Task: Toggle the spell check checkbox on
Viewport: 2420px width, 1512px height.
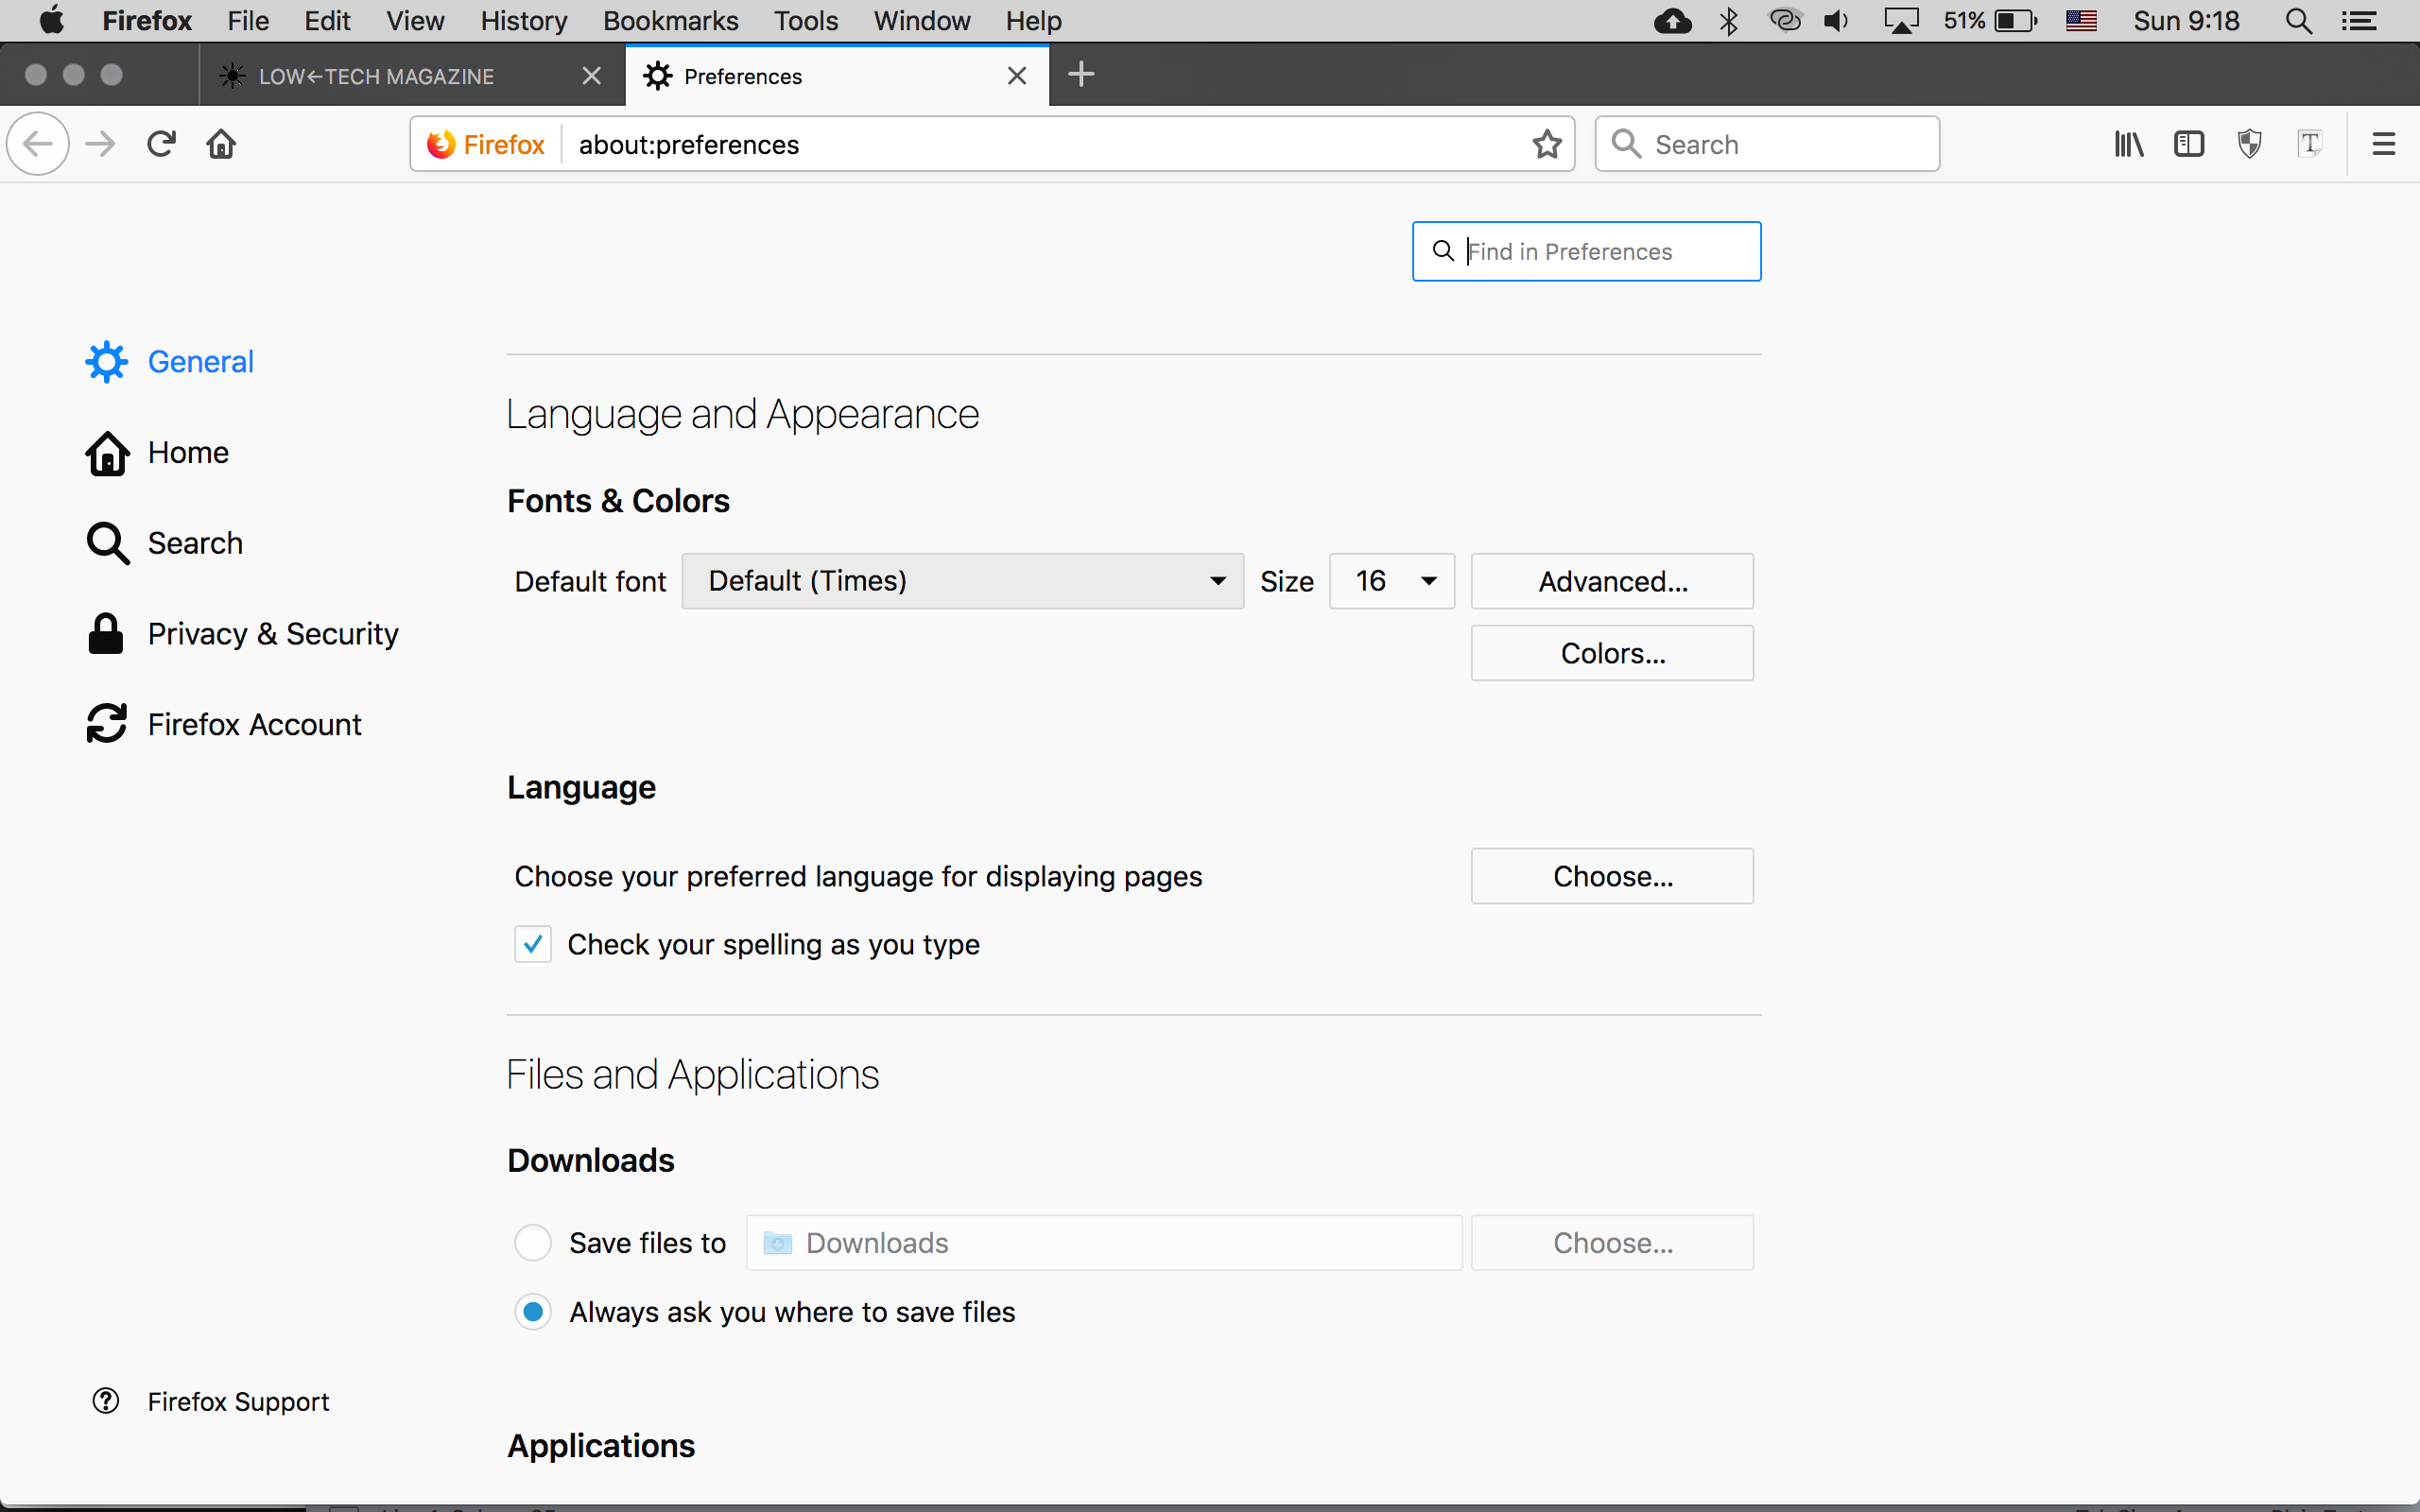Action: pos(533,944)
